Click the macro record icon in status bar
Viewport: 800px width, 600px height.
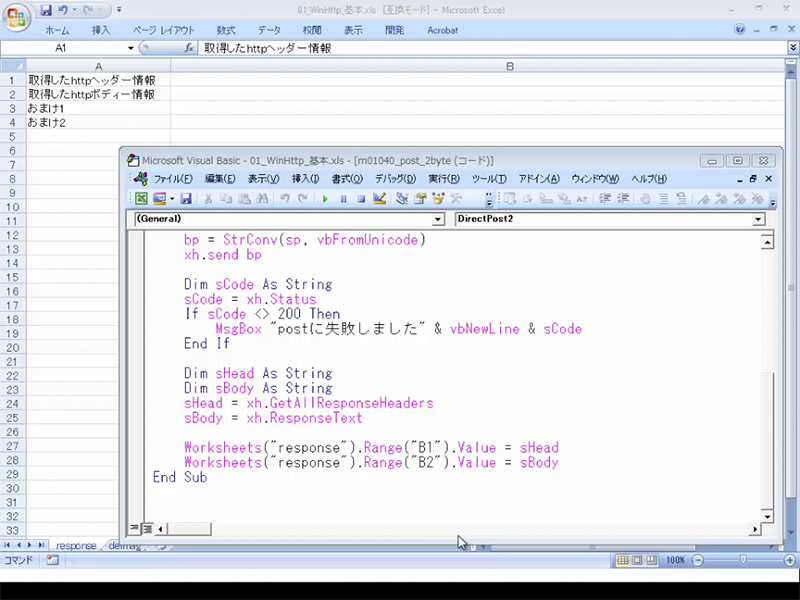(x=52, y=561)
